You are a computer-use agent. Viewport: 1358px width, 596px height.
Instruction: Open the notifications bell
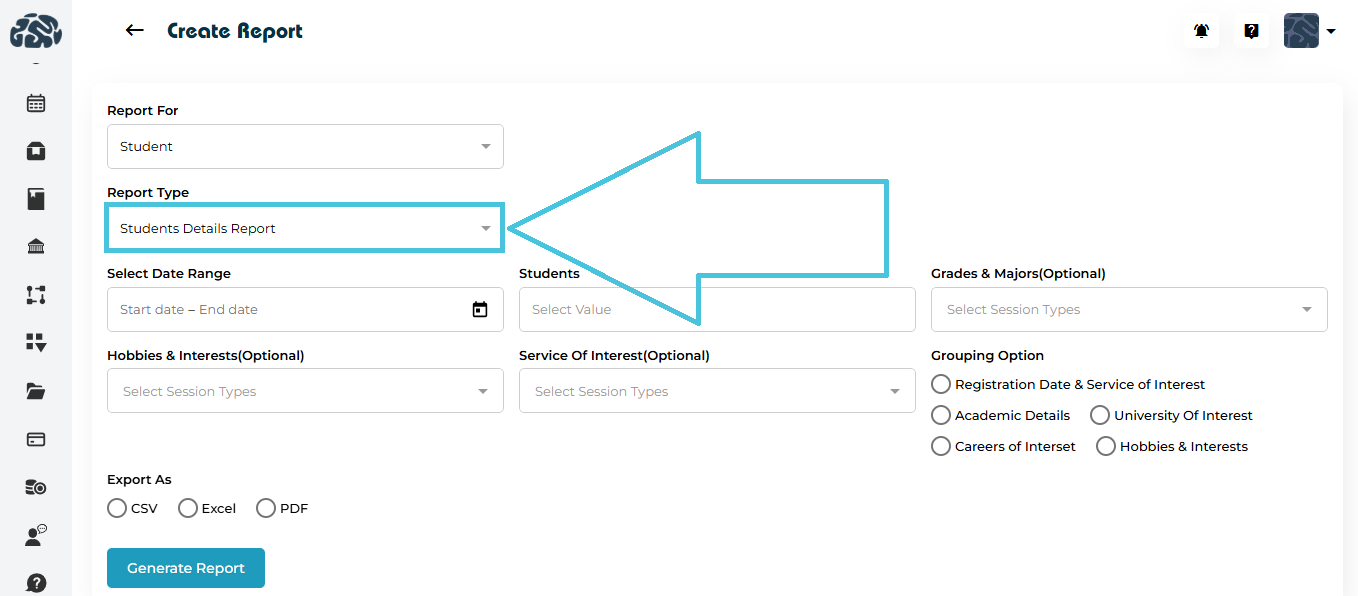tap(1201, 31)
